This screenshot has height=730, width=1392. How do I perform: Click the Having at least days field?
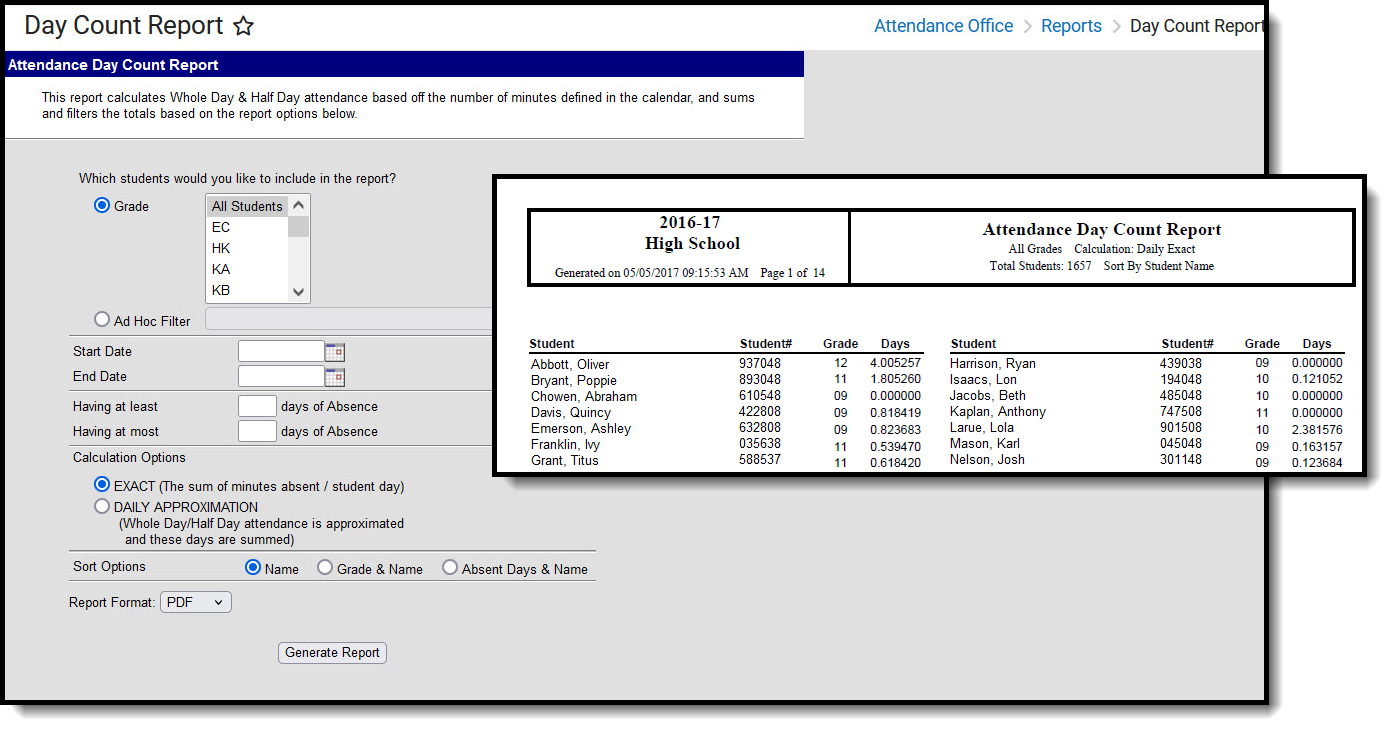(257, 406)
